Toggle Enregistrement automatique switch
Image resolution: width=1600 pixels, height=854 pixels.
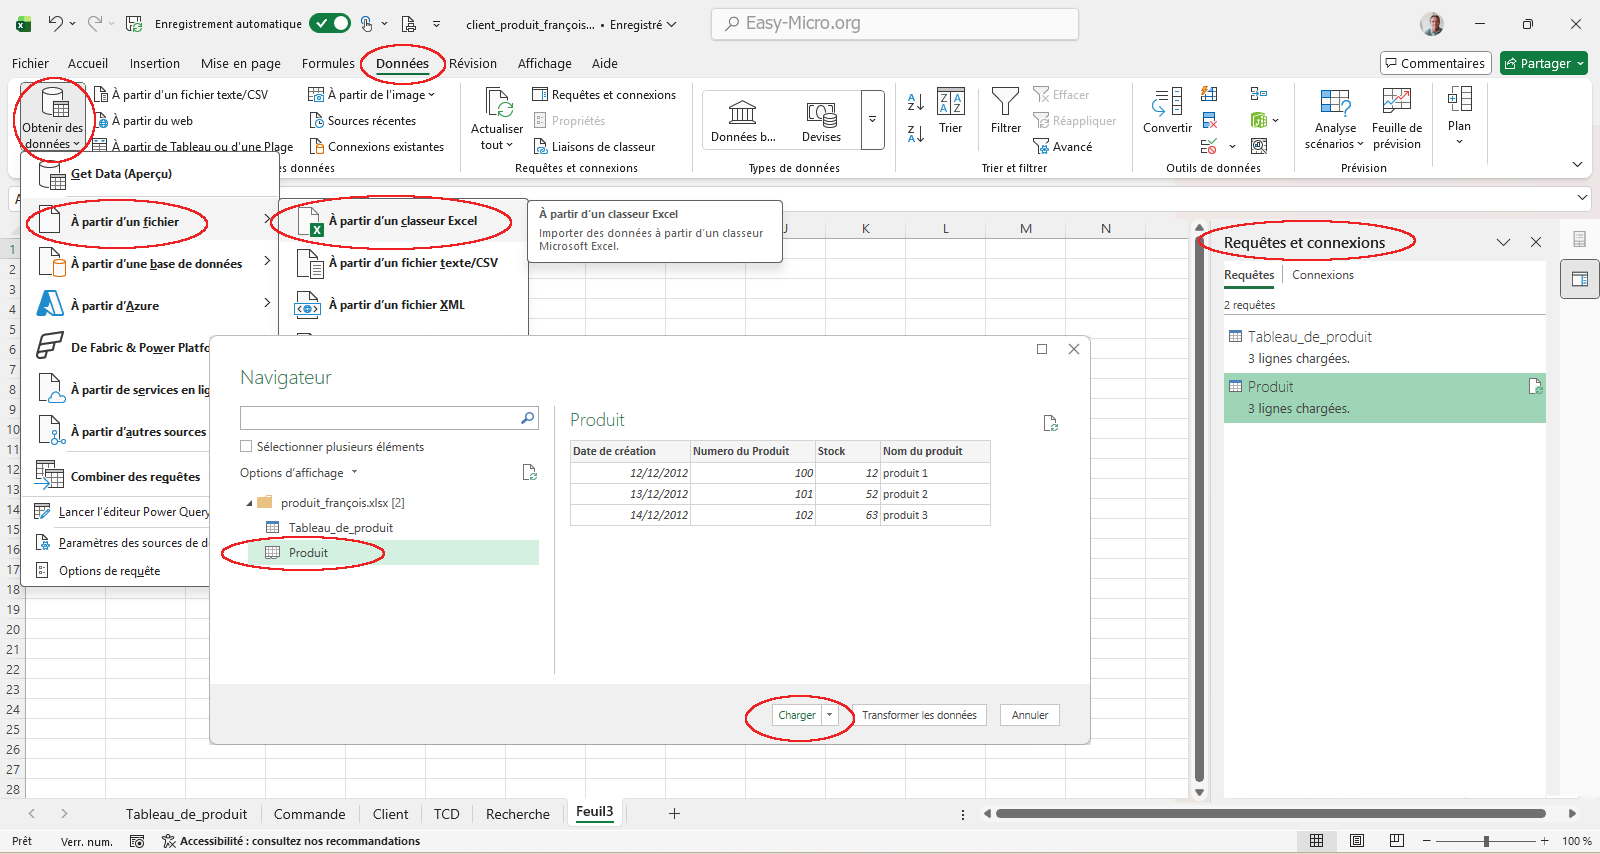tap(329, 23)
